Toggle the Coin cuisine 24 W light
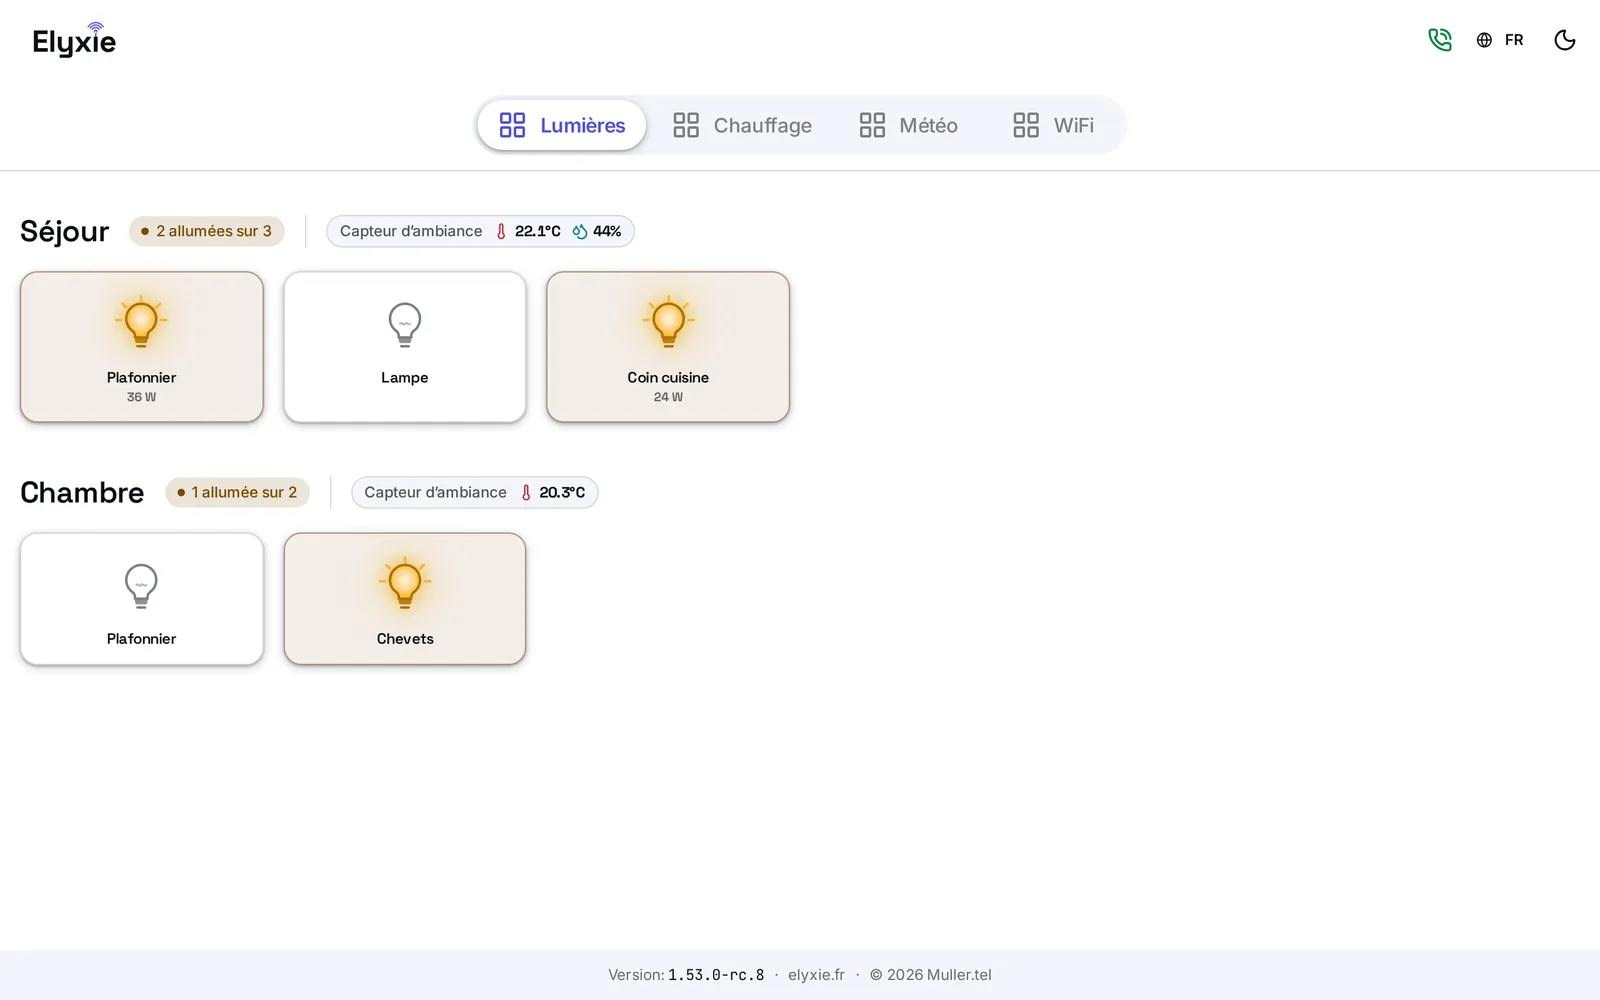The image size is (1600, 1000). coord(668,347)
